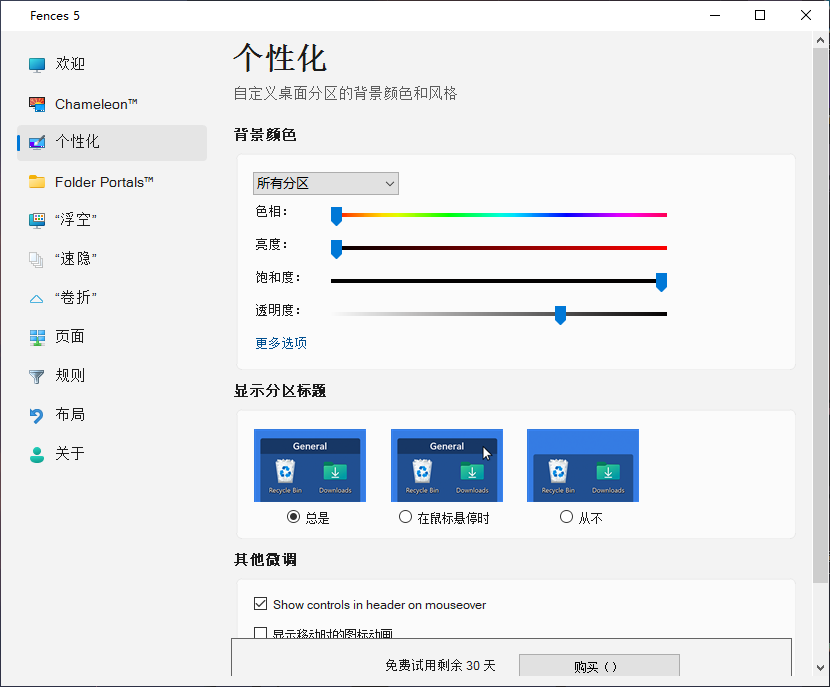Image resolution: width=830 pixels, height=687 pixels.
Task: Open the 关于 page
Action: tap(112, 454)
